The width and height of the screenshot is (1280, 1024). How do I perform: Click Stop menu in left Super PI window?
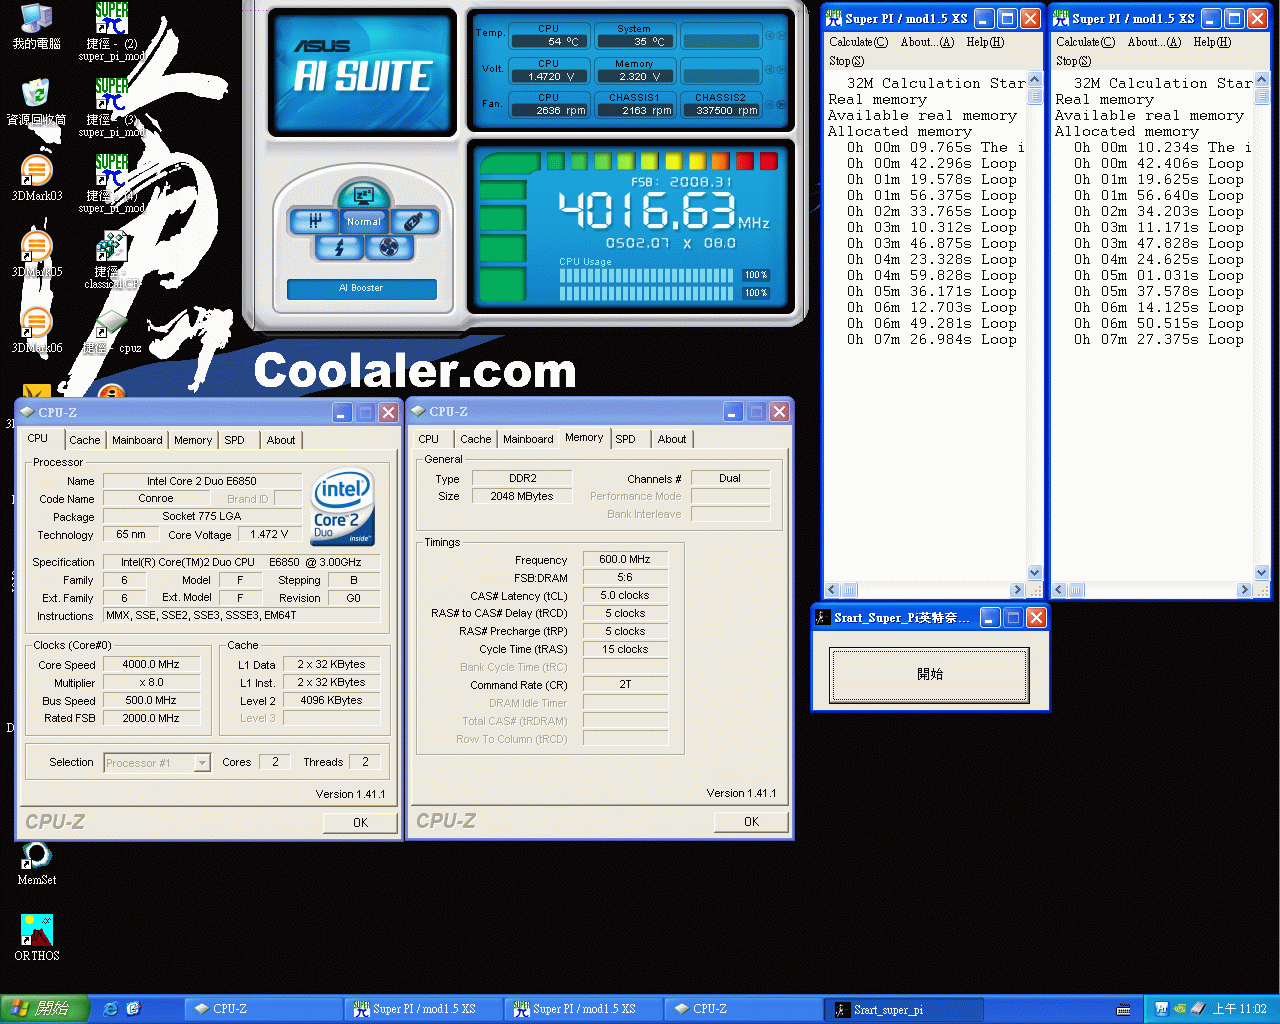click(846, 61)
